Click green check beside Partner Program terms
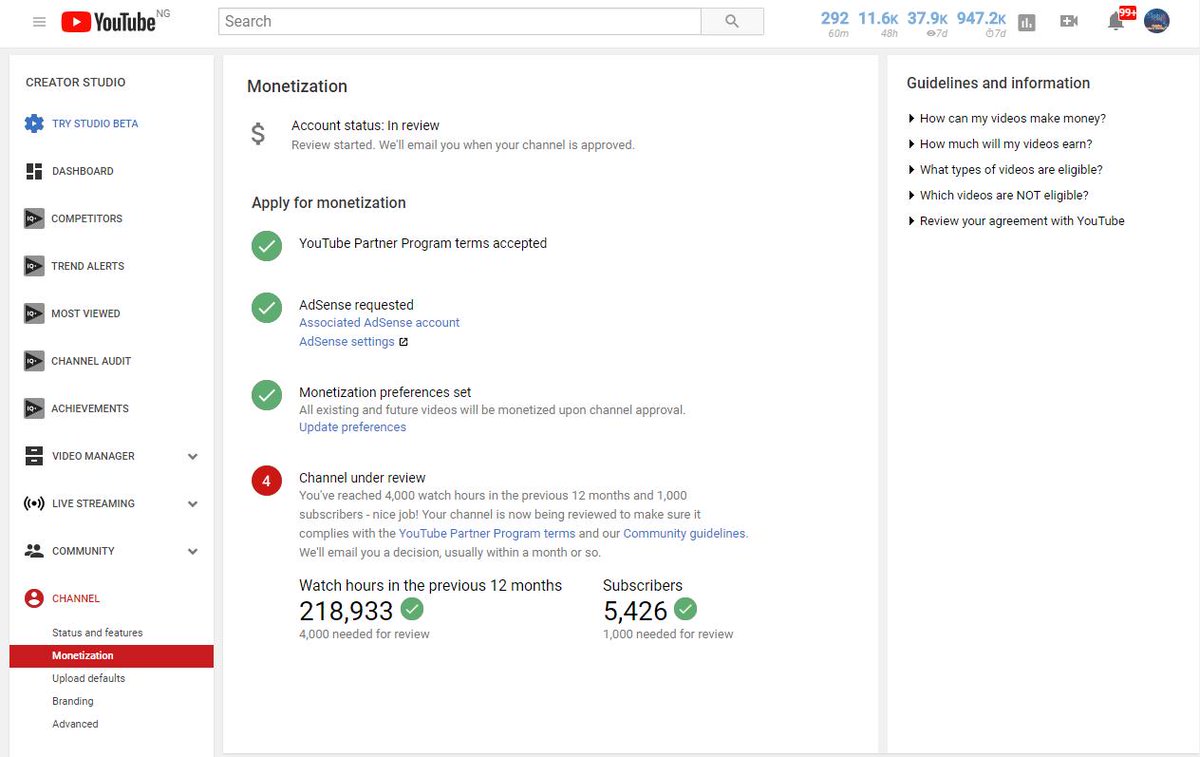 pyautogui.click(x=266, y=245)
